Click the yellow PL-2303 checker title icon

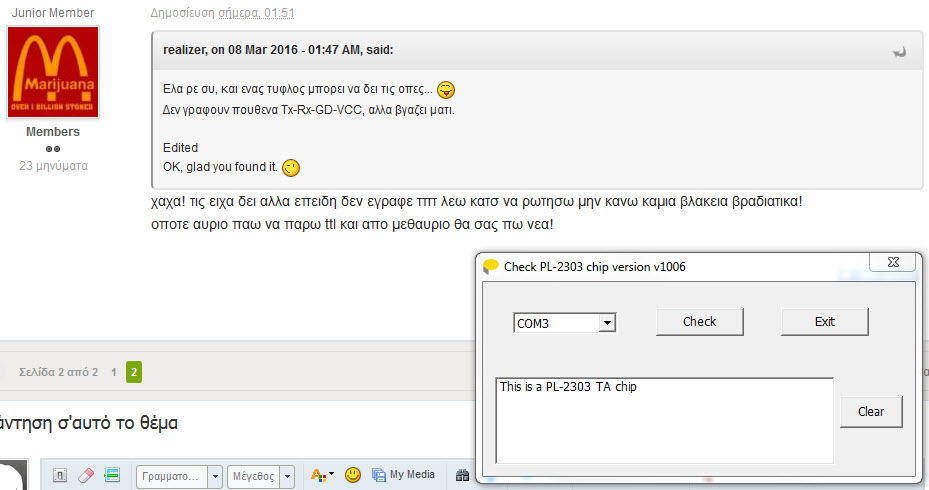(491, 267)
